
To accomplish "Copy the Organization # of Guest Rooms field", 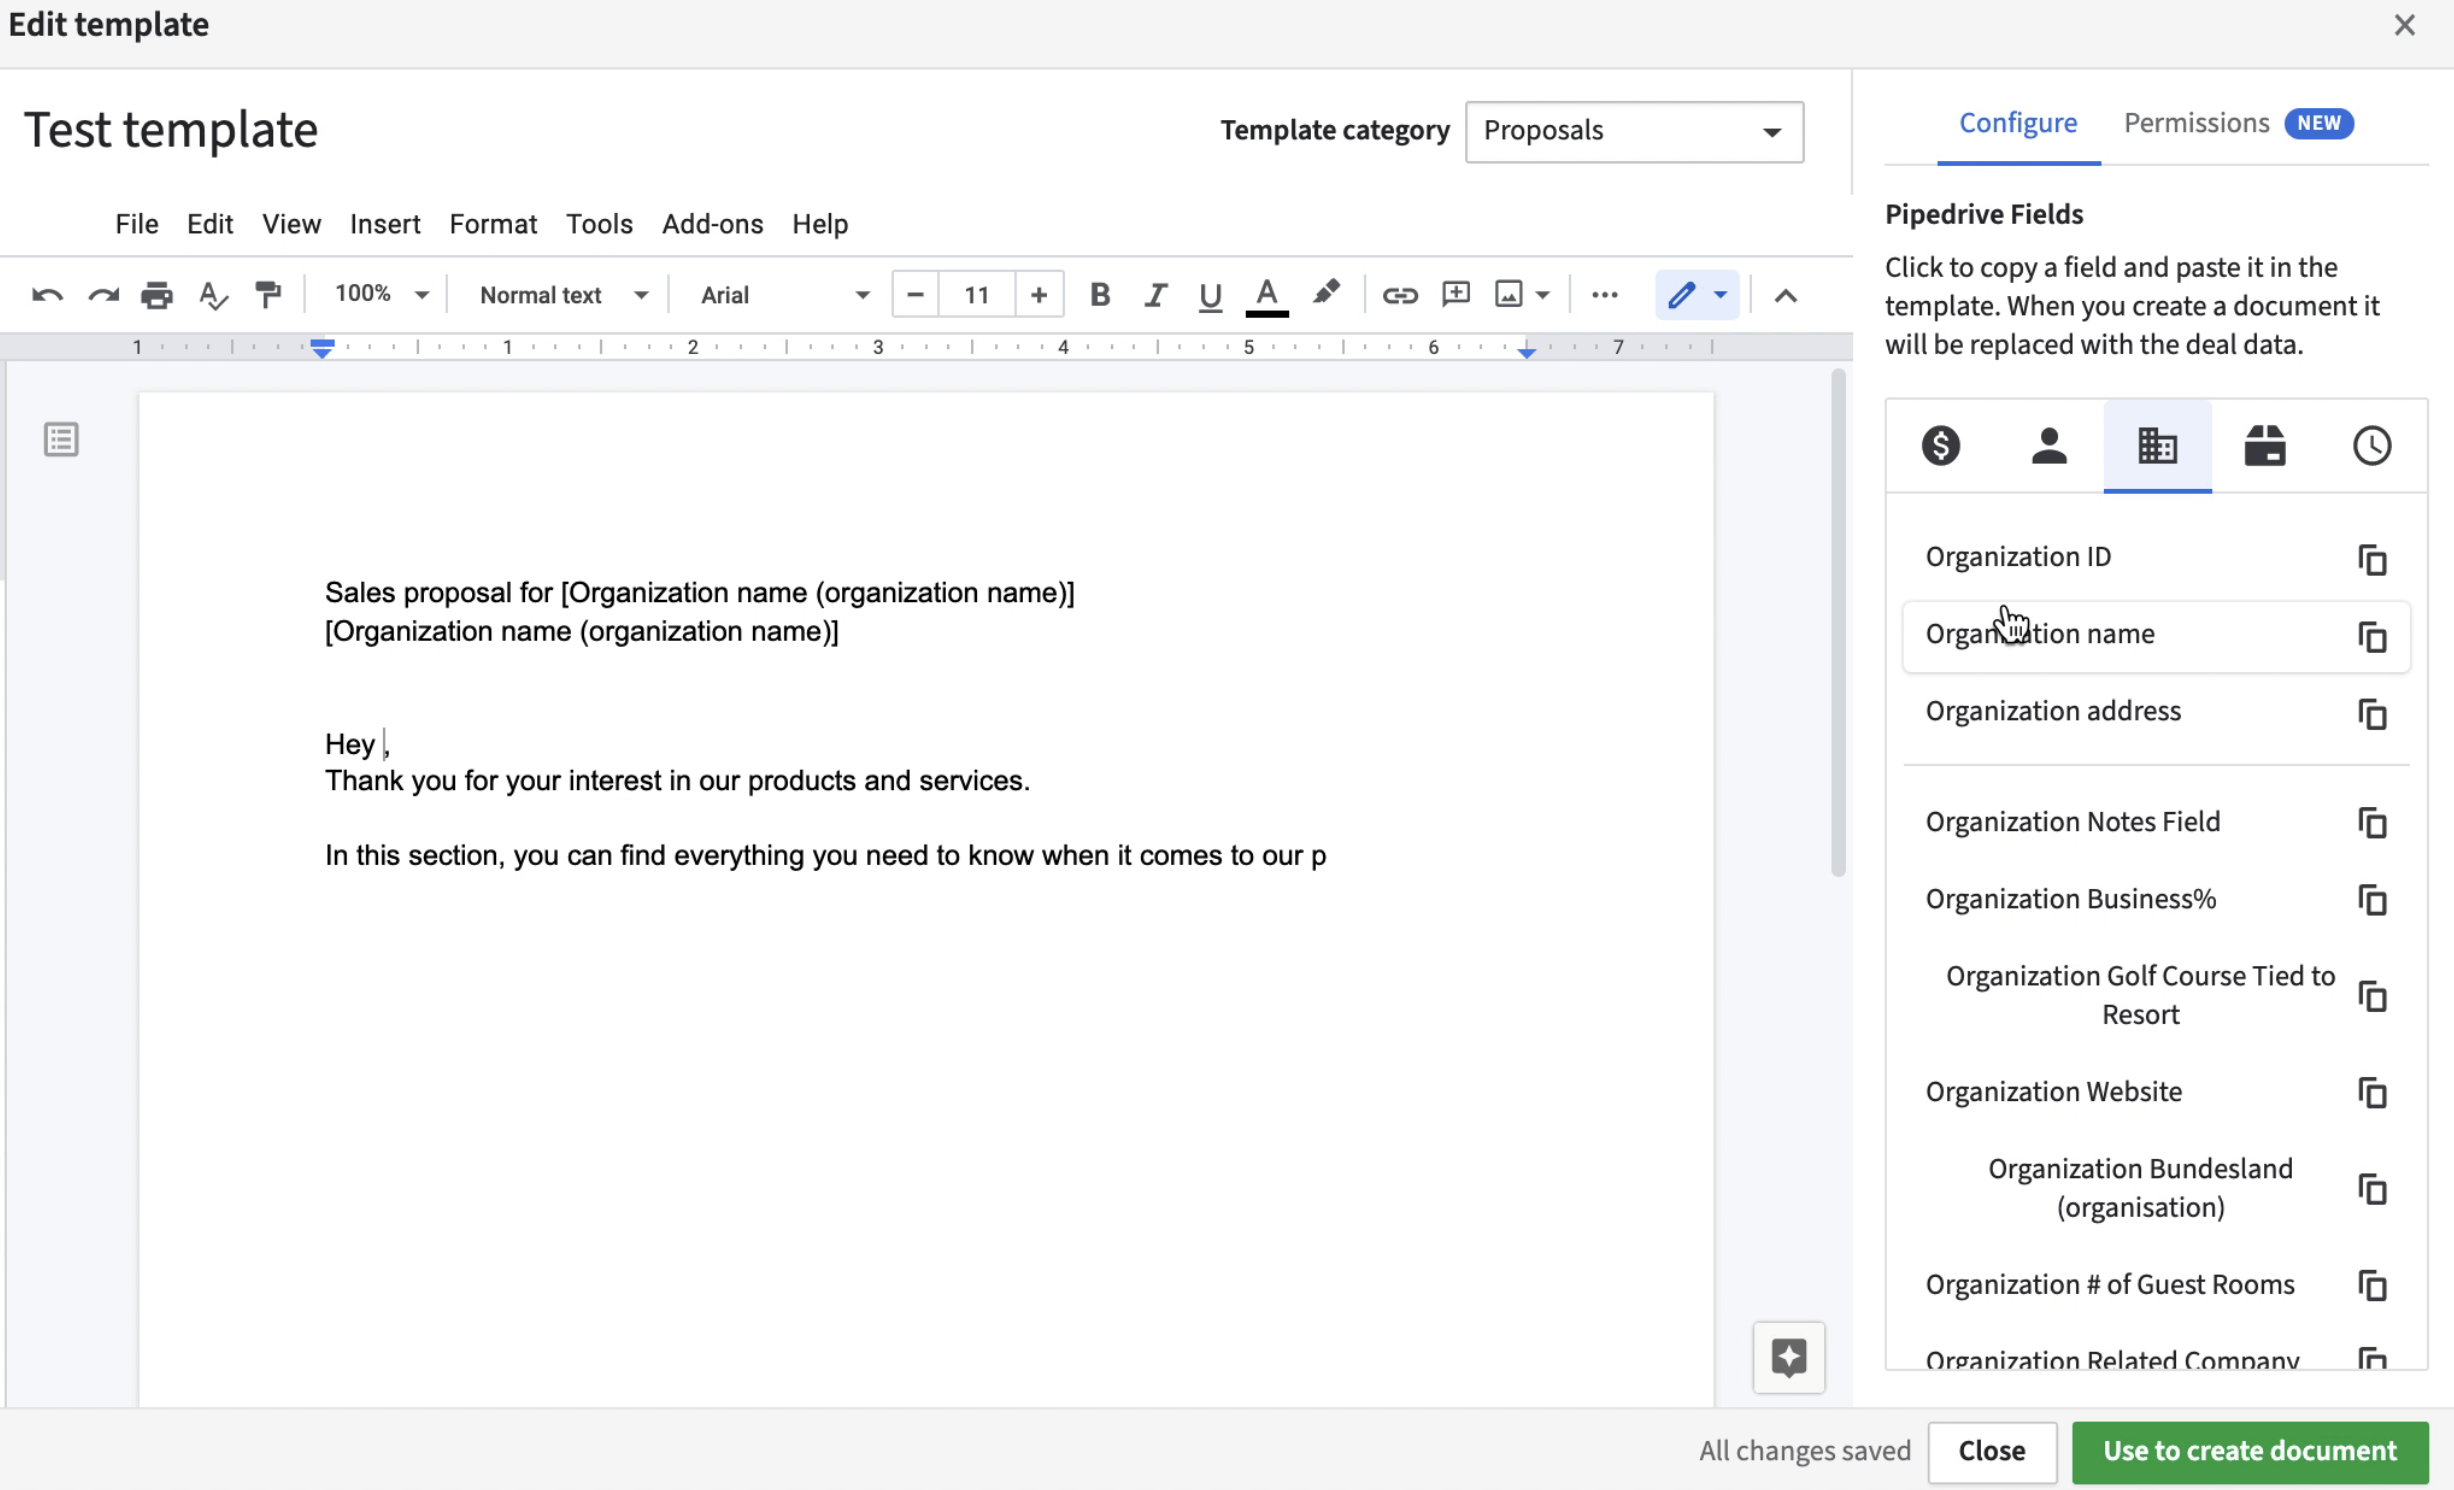I will pos(2372,1285).
